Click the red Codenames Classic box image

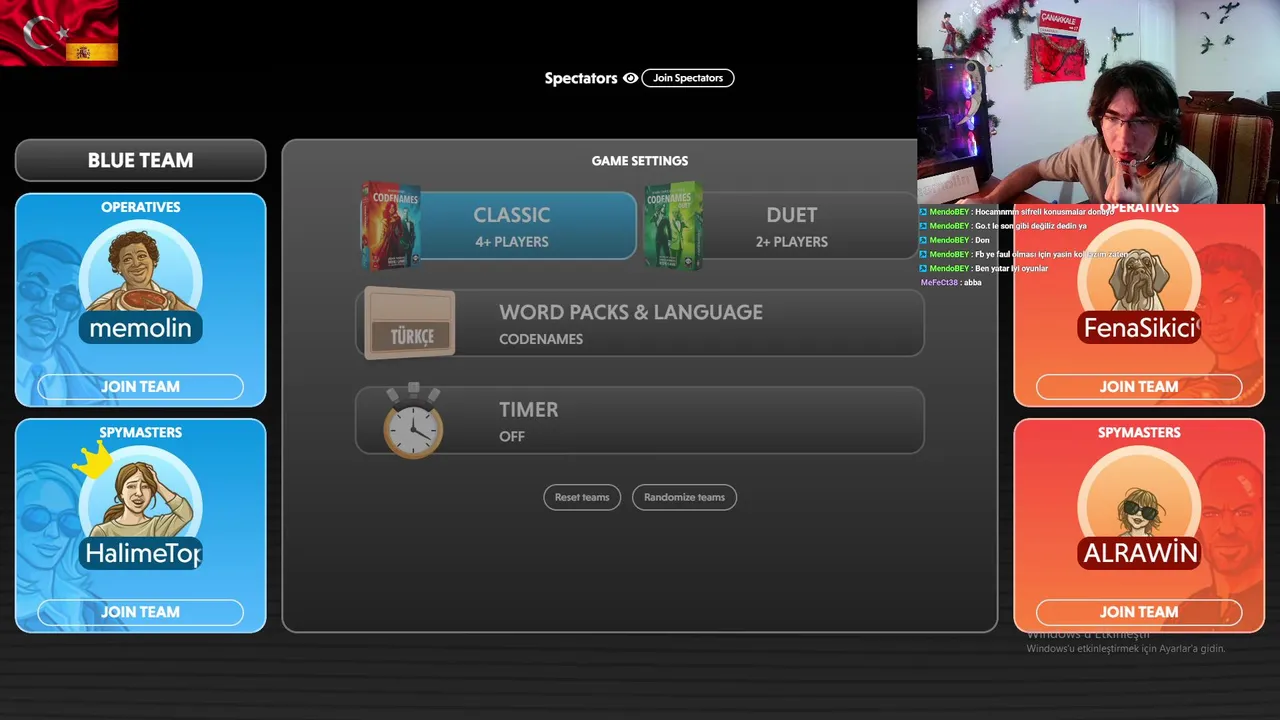(391, 226)
